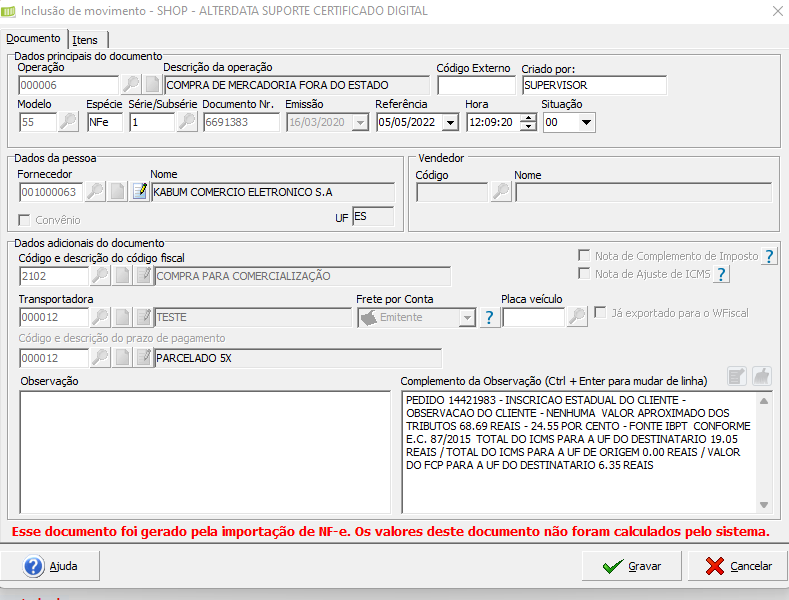Click the Cancelar button
The width and height of the screenshot is (789, 600).
click(x=738, y=566)
